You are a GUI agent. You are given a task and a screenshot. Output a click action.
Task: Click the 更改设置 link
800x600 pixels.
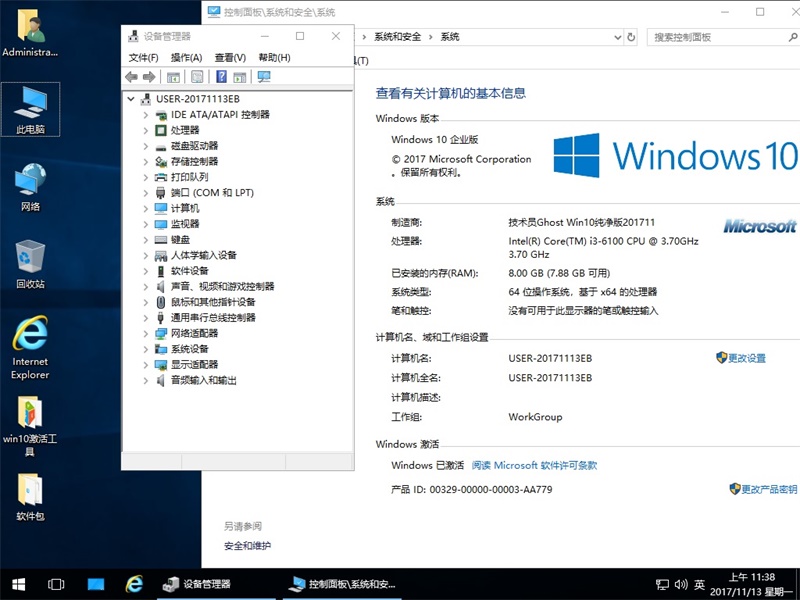coord(746,358)
